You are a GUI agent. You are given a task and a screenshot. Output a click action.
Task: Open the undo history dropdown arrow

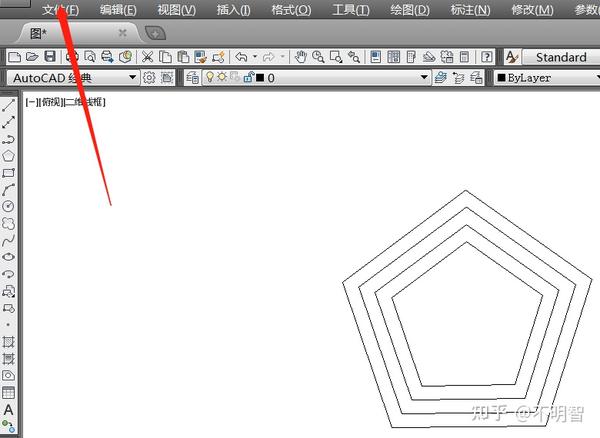coord(255,57)
